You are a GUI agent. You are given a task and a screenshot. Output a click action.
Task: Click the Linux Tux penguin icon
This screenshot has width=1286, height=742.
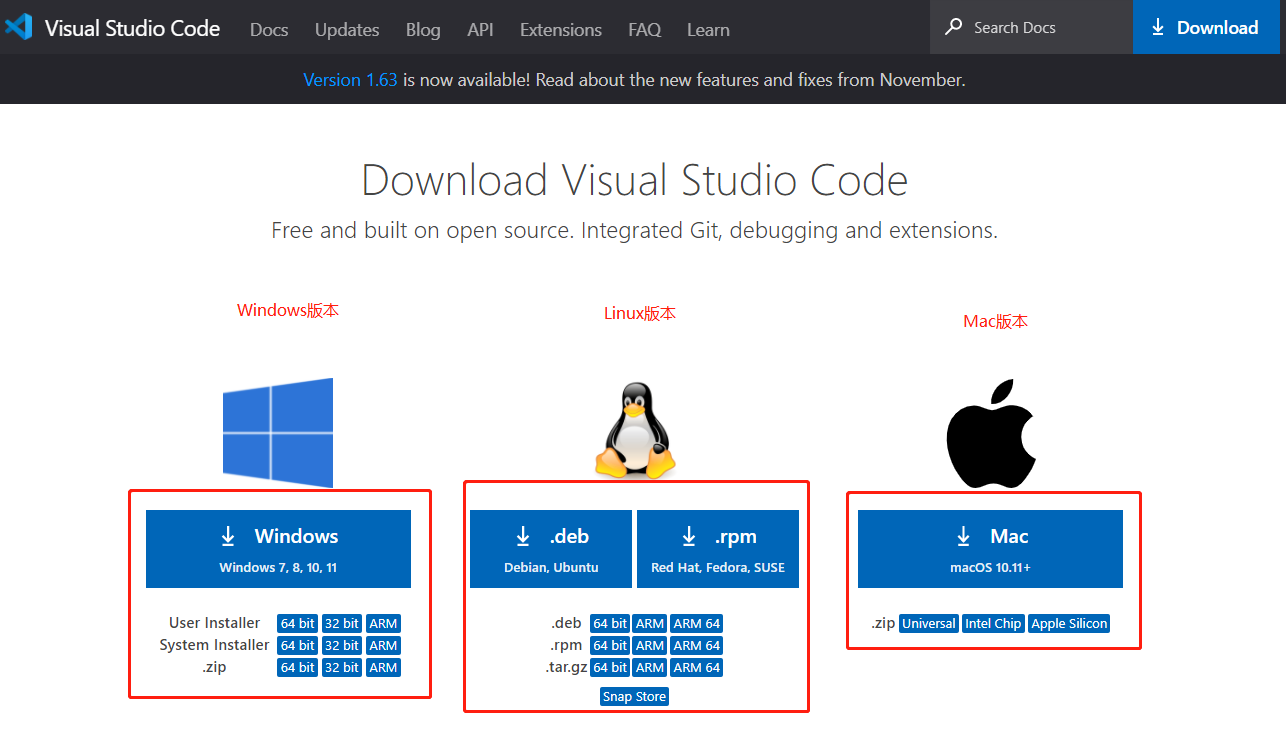(x=636, y=432)
